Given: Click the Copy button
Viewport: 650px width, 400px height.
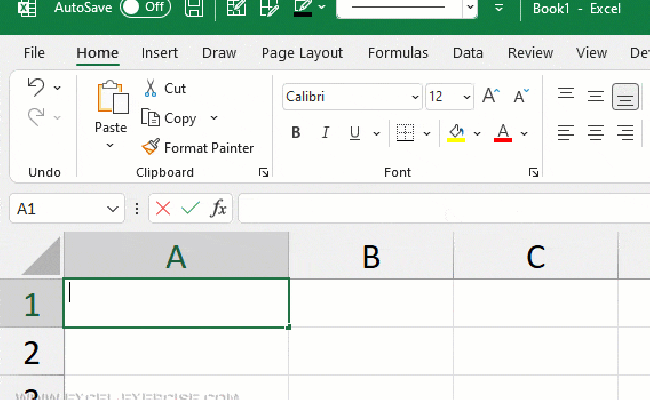Looking at the screenshot, I should tap(168, 118).
